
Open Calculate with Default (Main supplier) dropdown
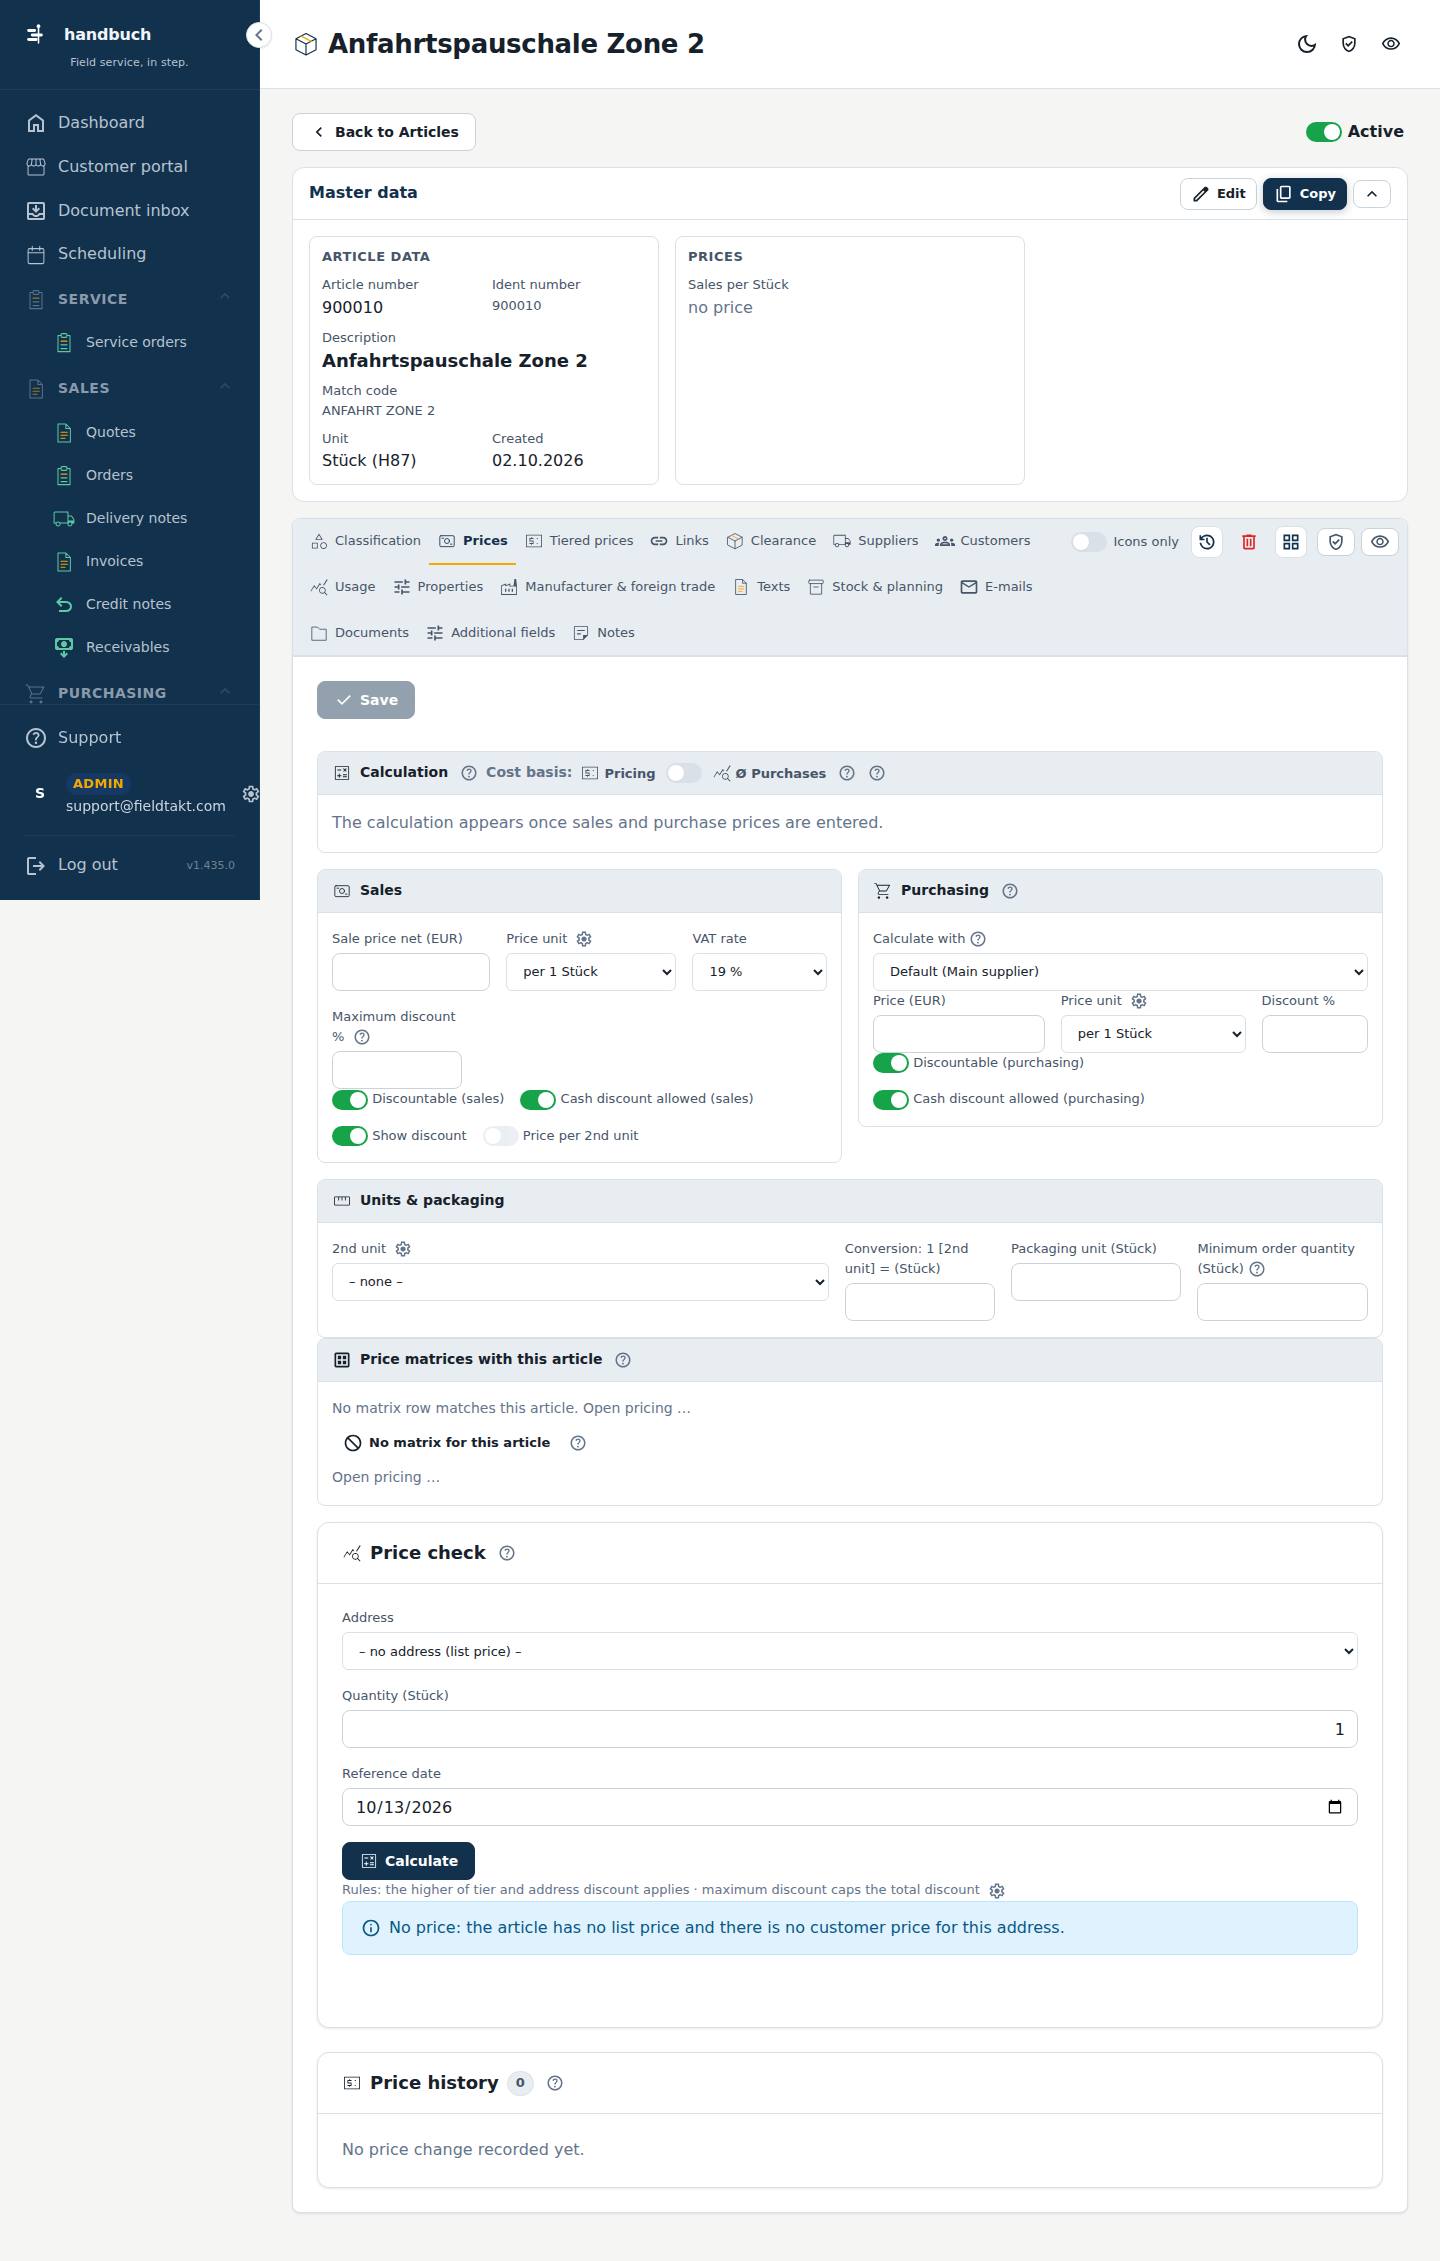1120,972
